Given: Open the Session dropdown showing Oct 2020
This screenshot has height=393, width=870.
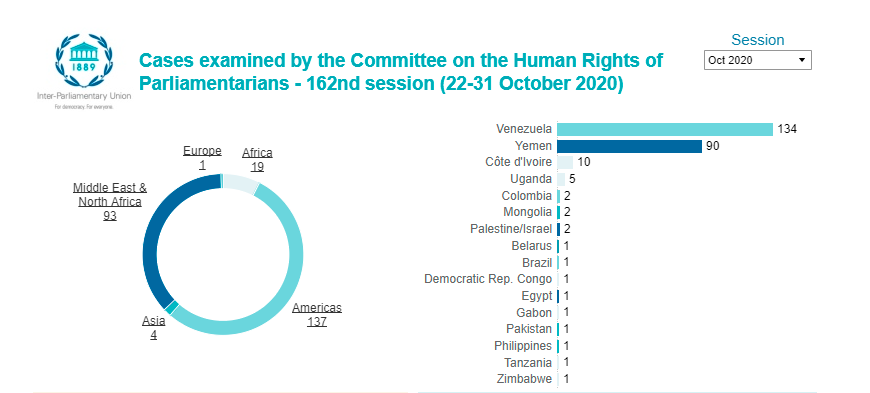Looking at the screenshot, I should [x=757, y=60].
